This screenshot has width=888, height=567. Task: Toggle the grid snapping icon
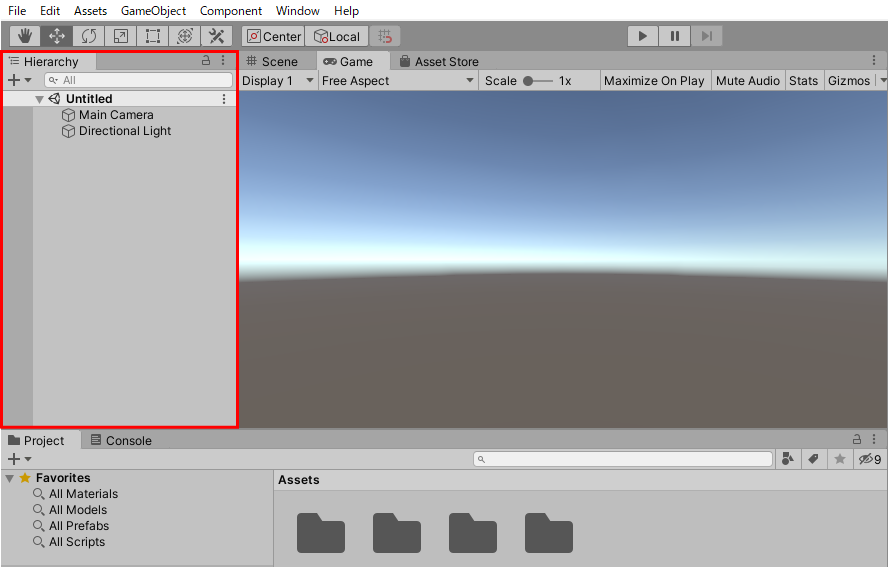click(385, 36)
